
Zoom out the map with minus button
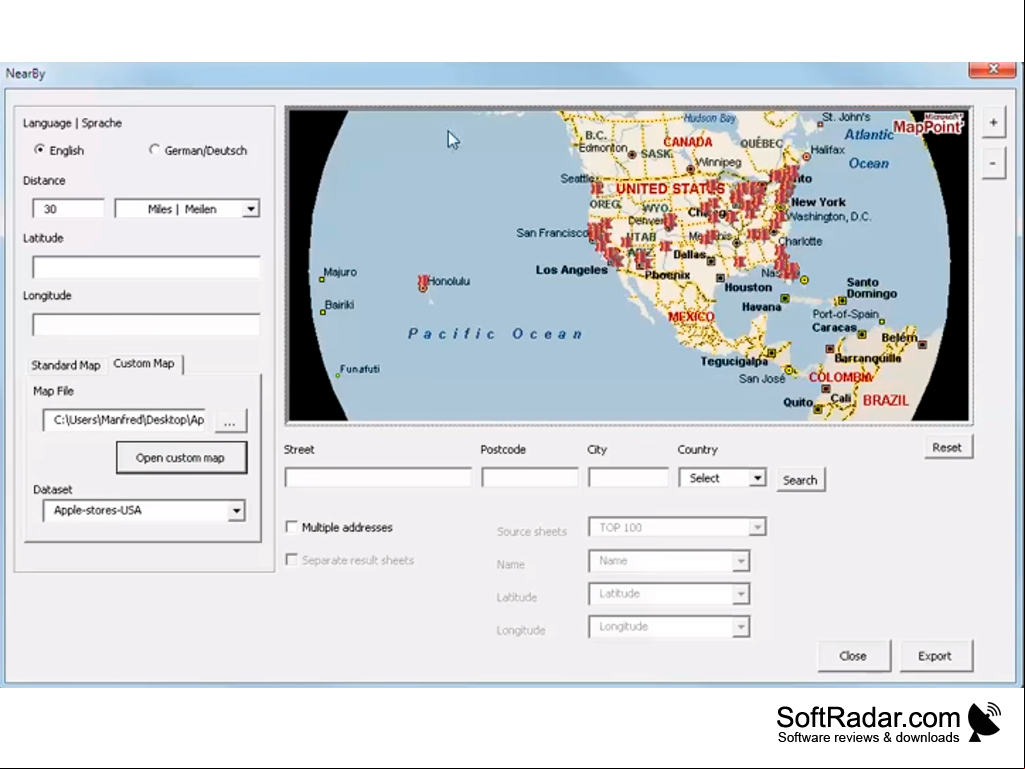(x=993, y=163)
